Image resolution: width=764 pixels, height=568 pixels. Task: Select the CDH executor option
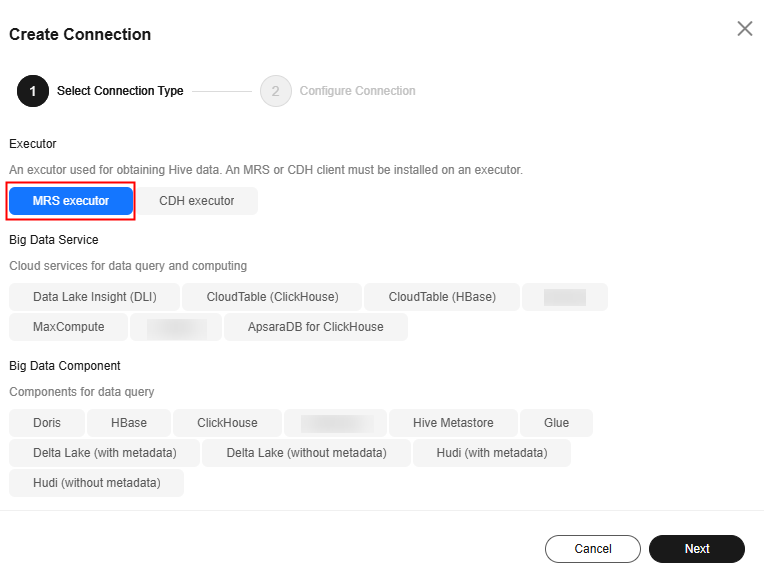point(196,201)
